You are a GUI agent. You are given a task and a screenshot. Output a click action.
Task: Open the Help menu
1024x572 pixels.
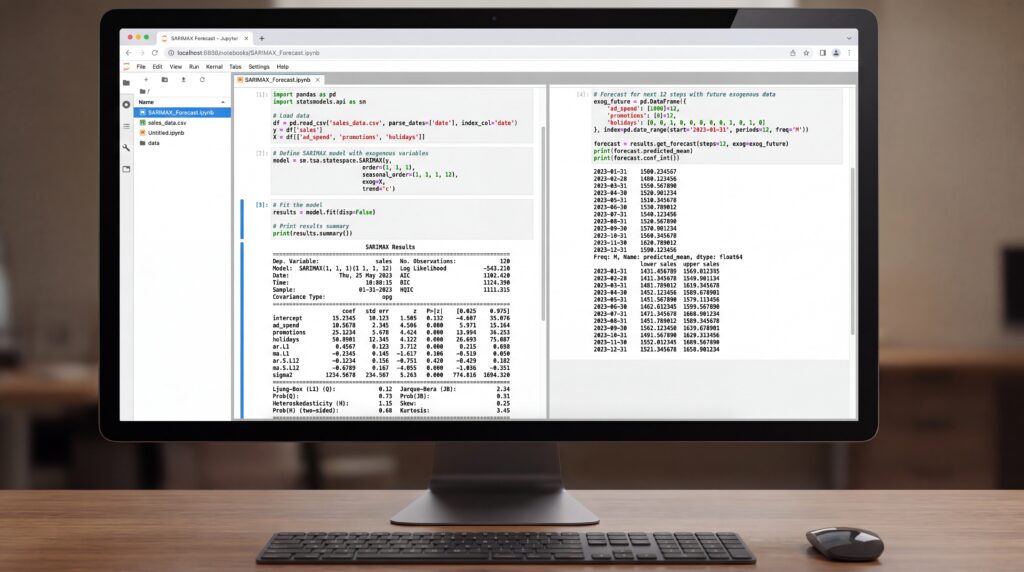(x=282, y=67)
